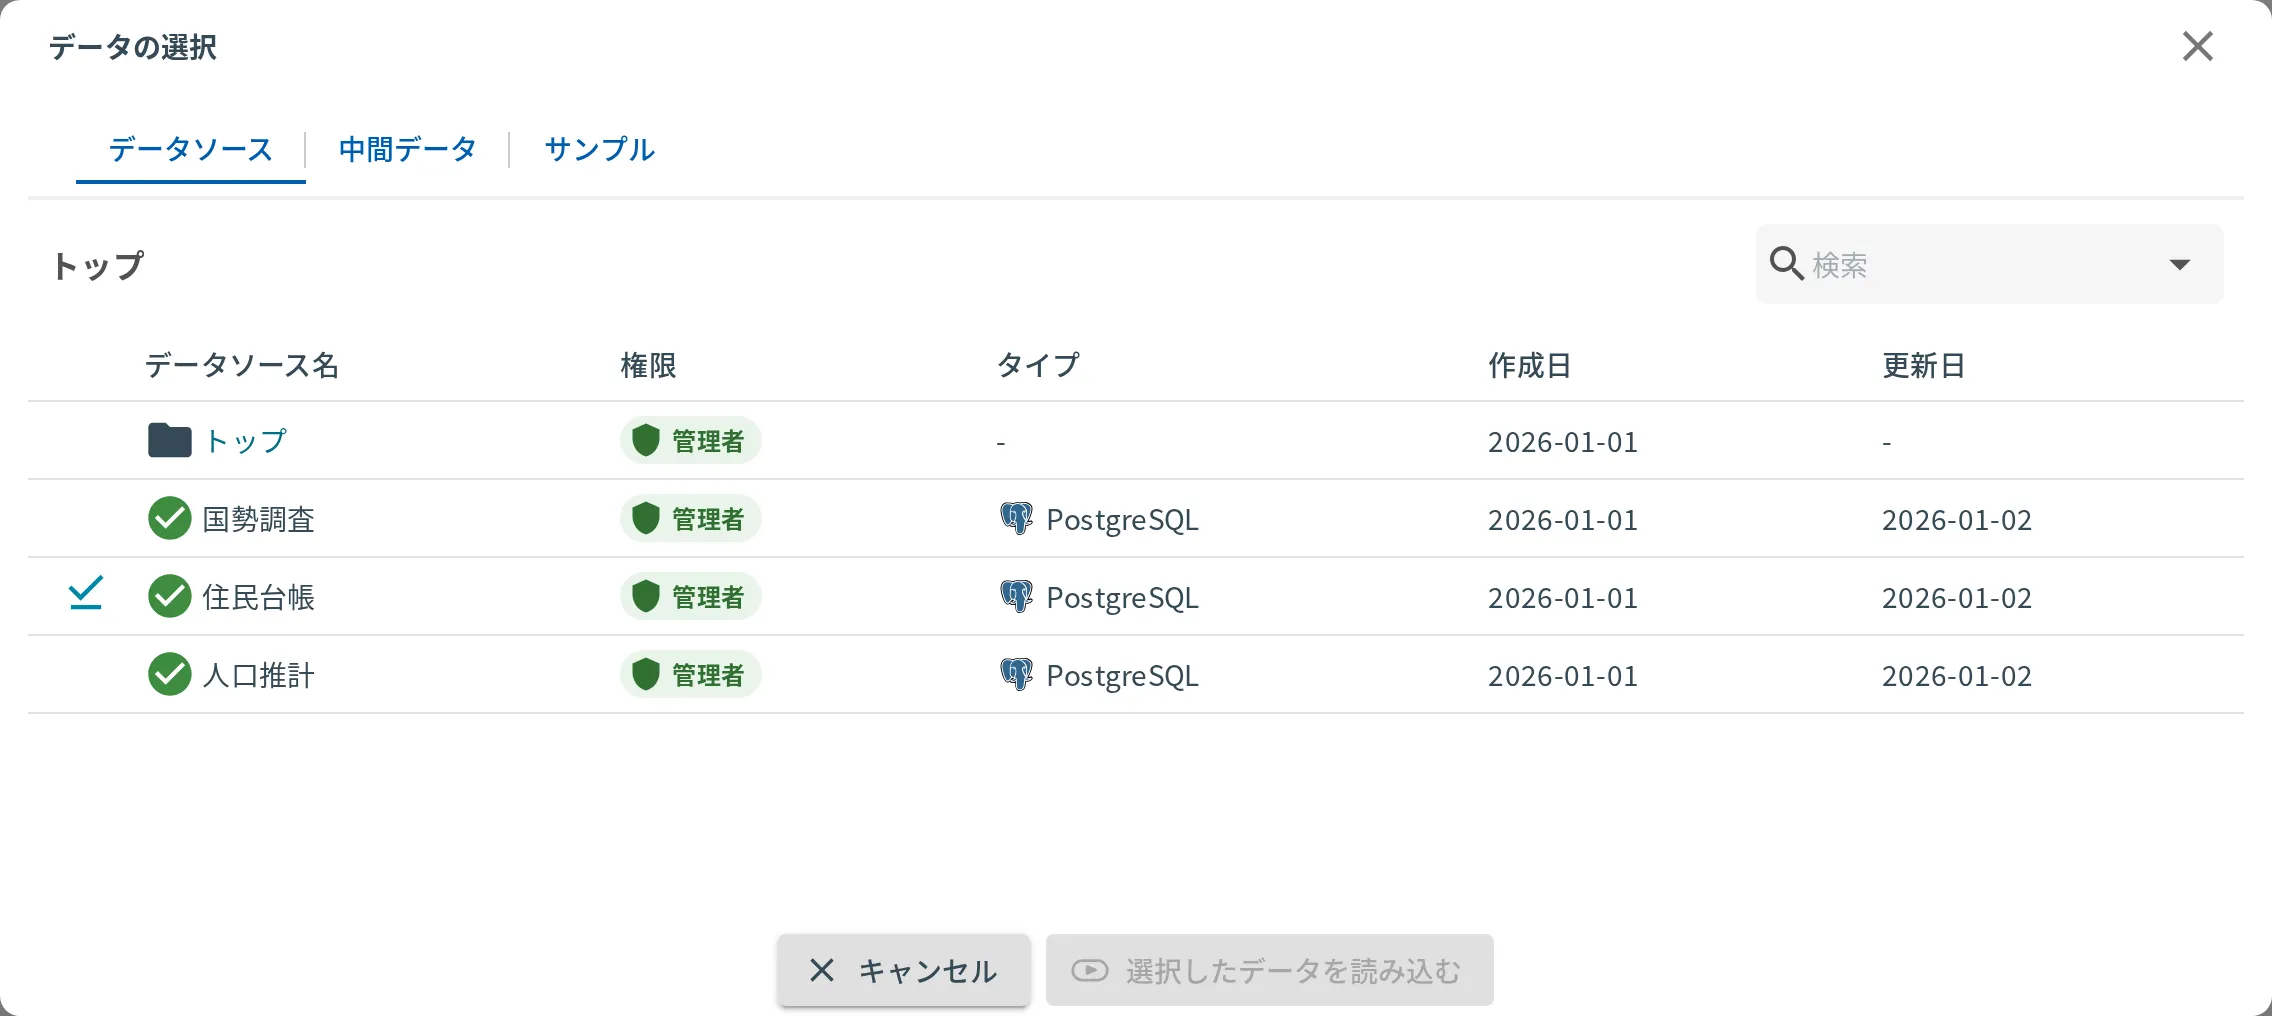Select the 国勢調査 data source name
2272x1016 pixels.
pyautogui.click(x=259, y=519)
